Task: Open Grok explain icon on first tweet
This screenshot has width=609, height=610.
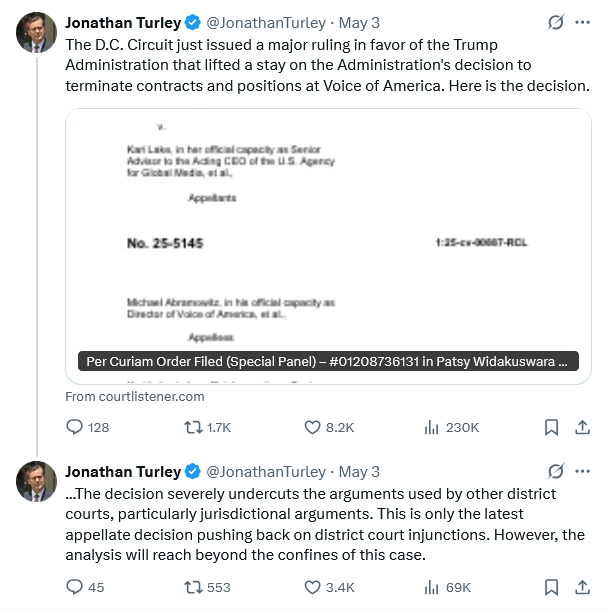Action: point(556,22)
